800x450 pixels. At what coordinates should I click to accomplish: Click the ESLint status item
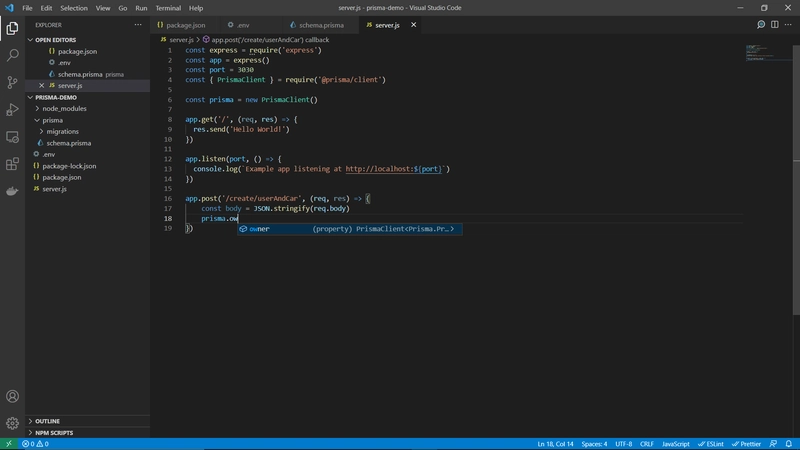(711, 444)
